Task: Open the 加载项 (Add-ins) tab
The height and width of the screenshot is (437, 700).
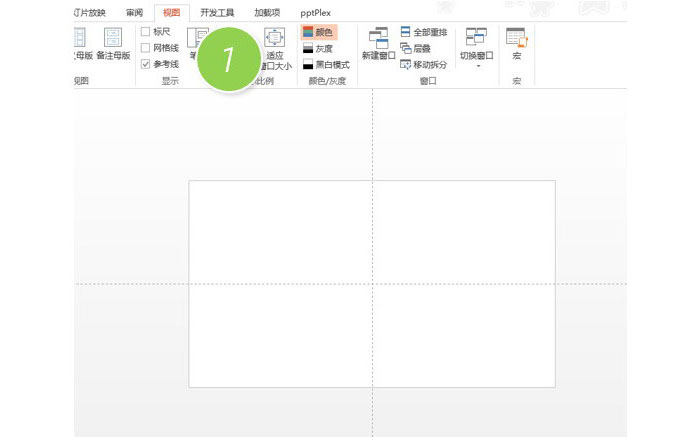Action: (267, 12)
